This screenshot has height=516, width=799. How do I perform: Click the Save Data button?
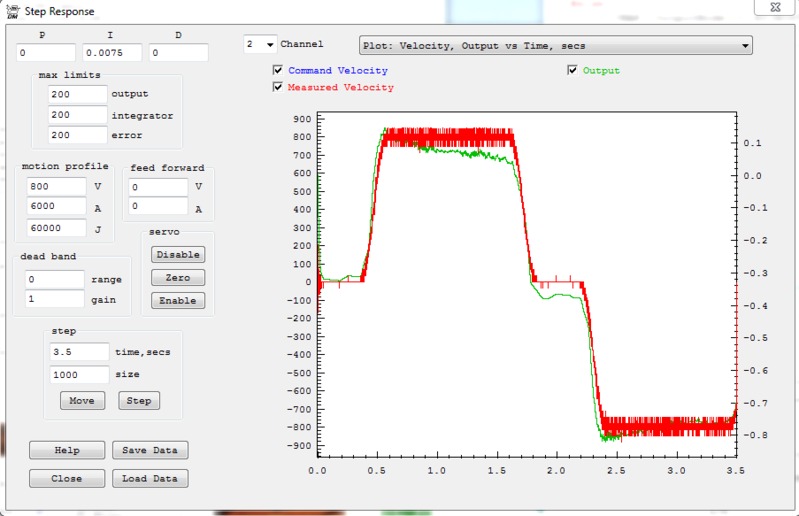pos(149,450)
